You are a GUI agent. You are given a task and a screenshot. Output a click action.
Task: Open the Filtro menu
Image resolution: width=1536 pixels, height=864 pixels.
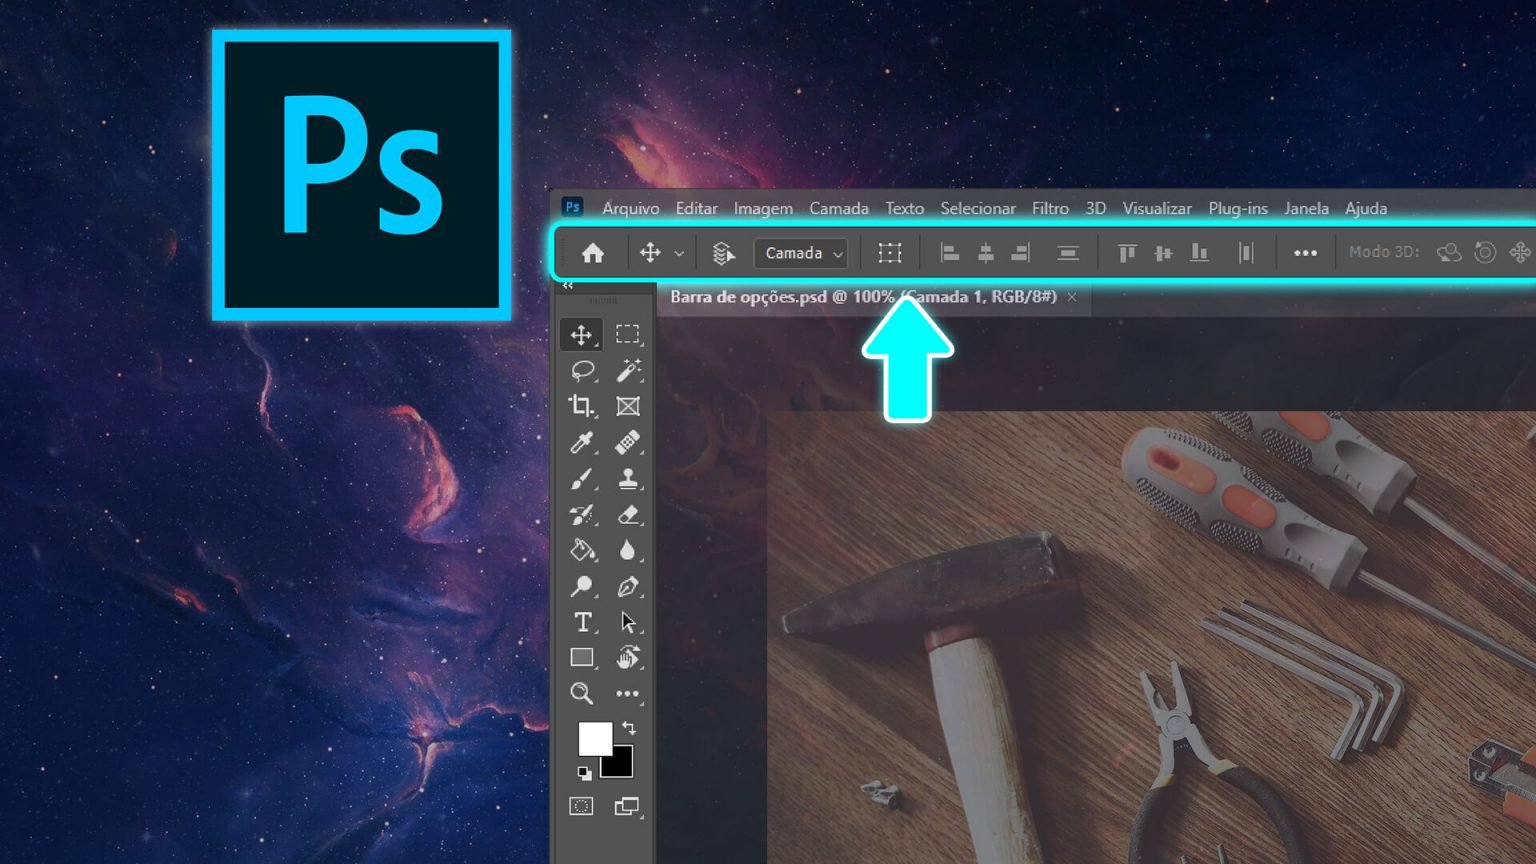[x=1050, y=208]
